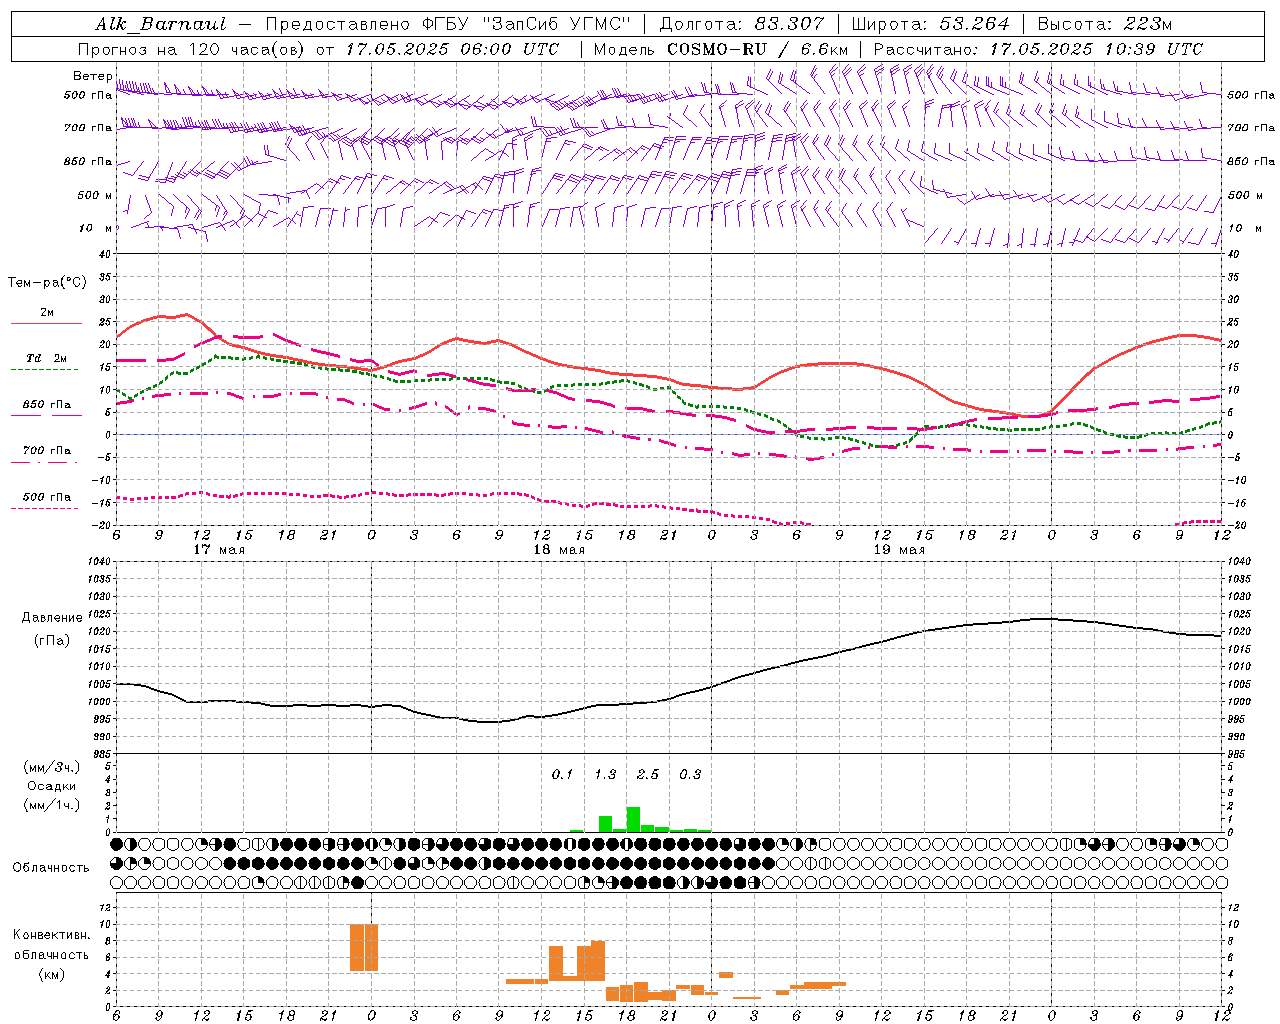The width and height of the screenshot is (1280, 1024).
Task: Click the computed time 17.05.2025 10:39 UTC
Action: (1096, 49)
